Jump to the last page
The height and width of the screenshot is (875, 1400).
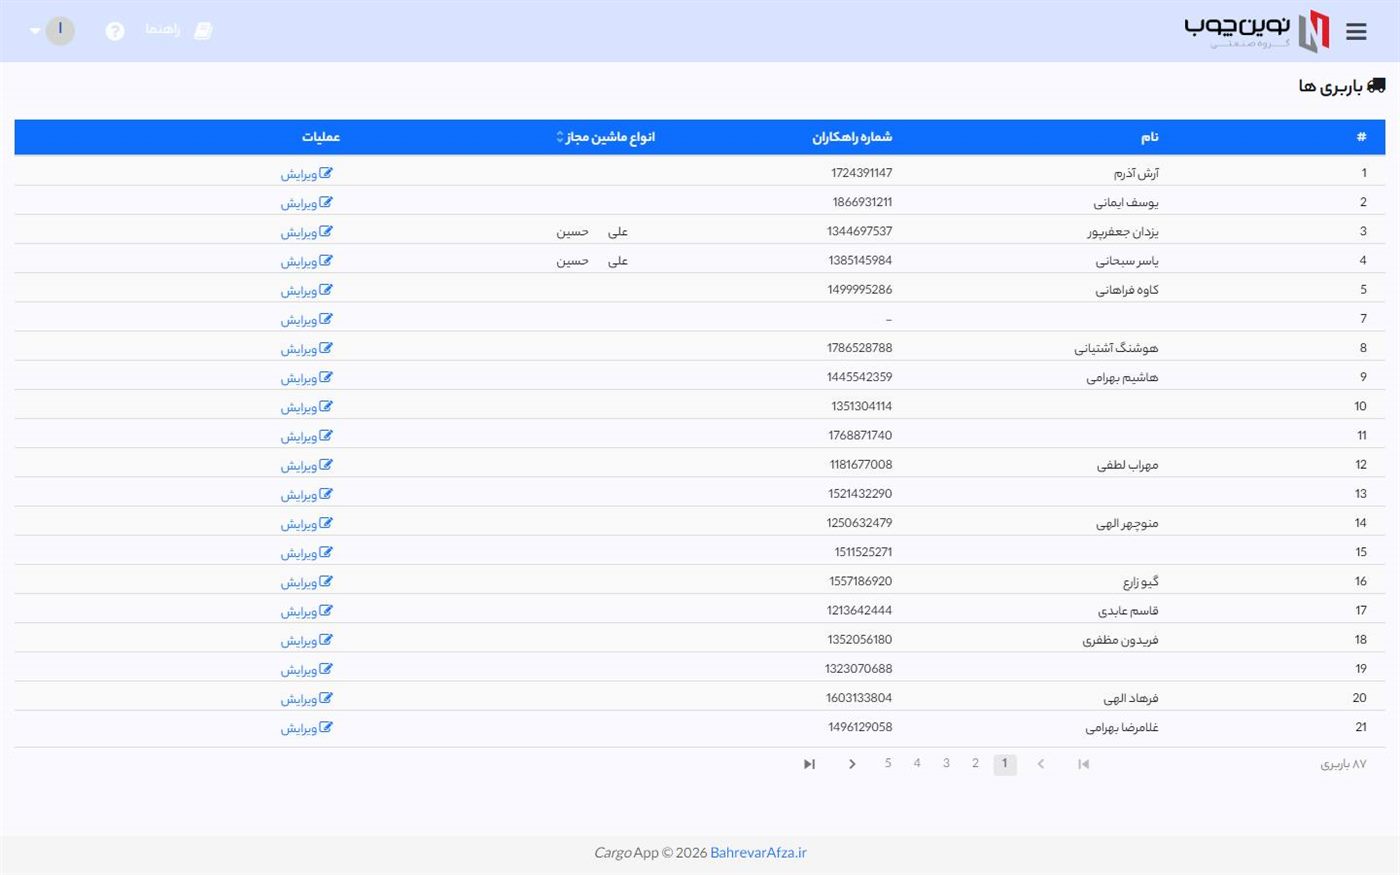pyautogui.click(x=809, y=764)
